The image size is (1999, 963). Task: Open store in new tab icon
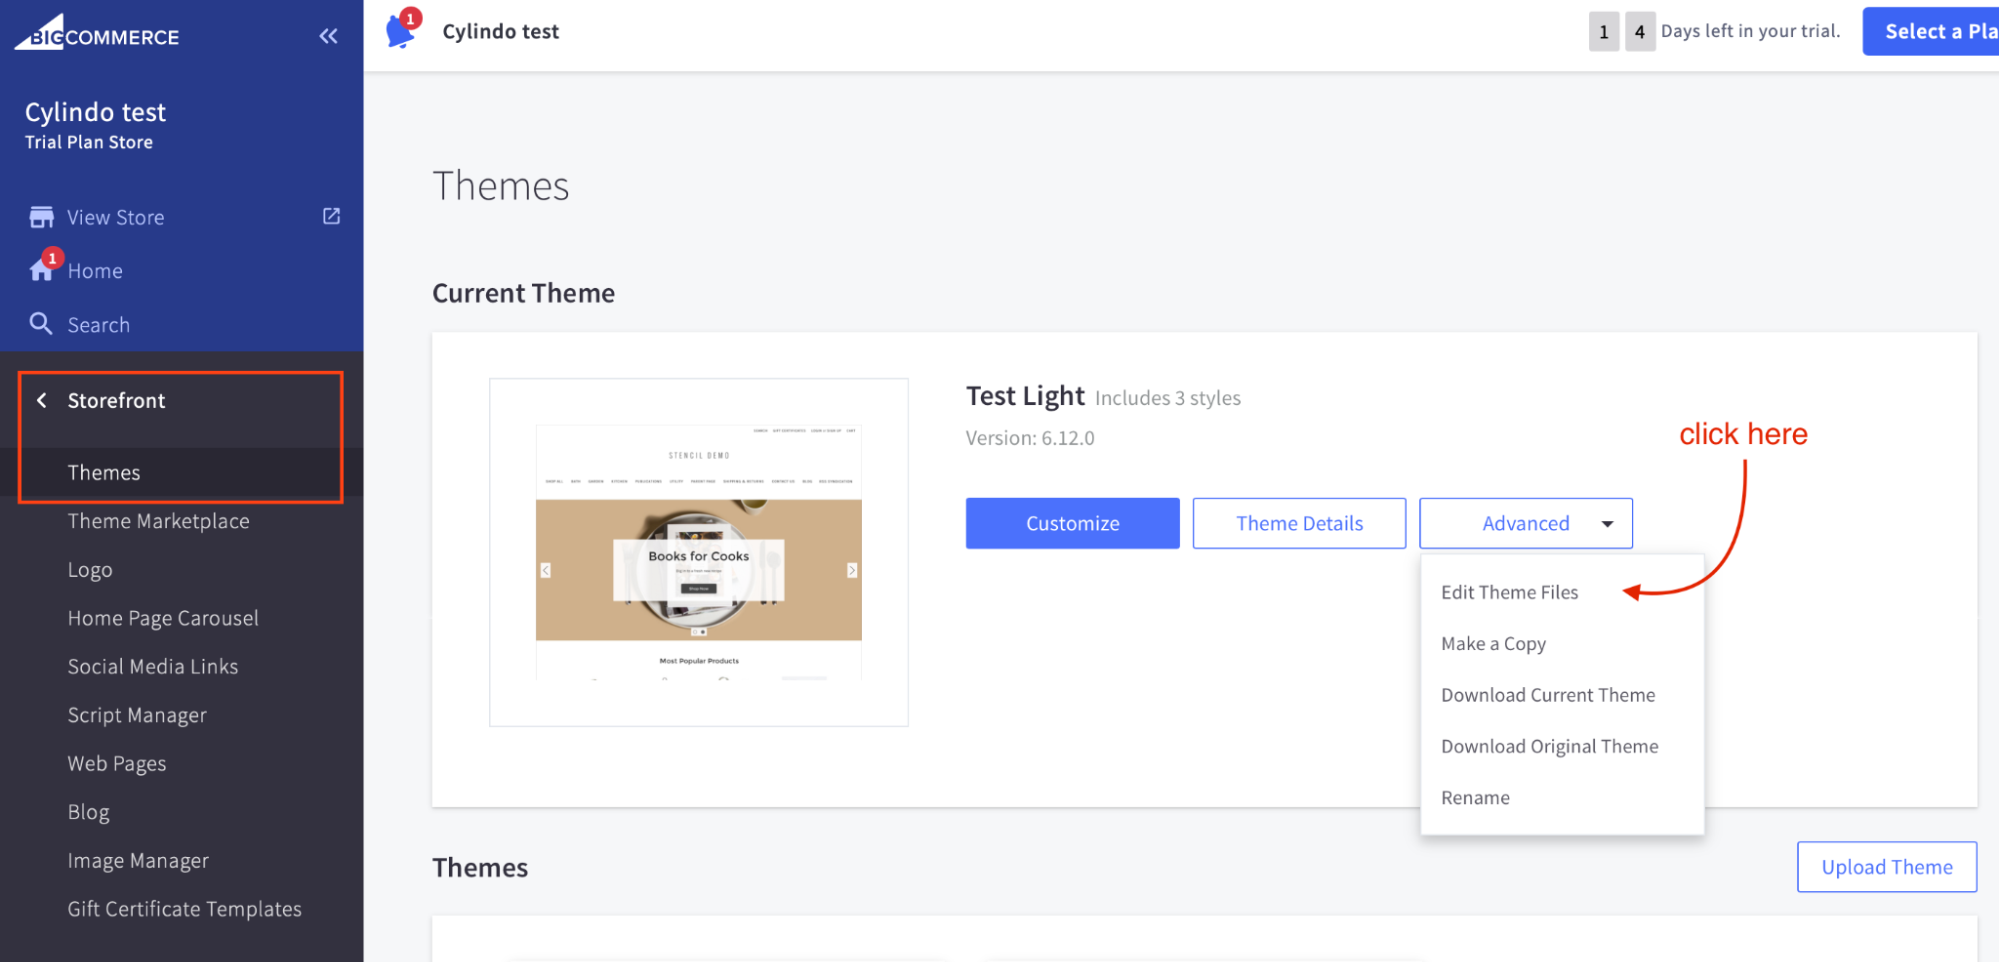point(331,216)
